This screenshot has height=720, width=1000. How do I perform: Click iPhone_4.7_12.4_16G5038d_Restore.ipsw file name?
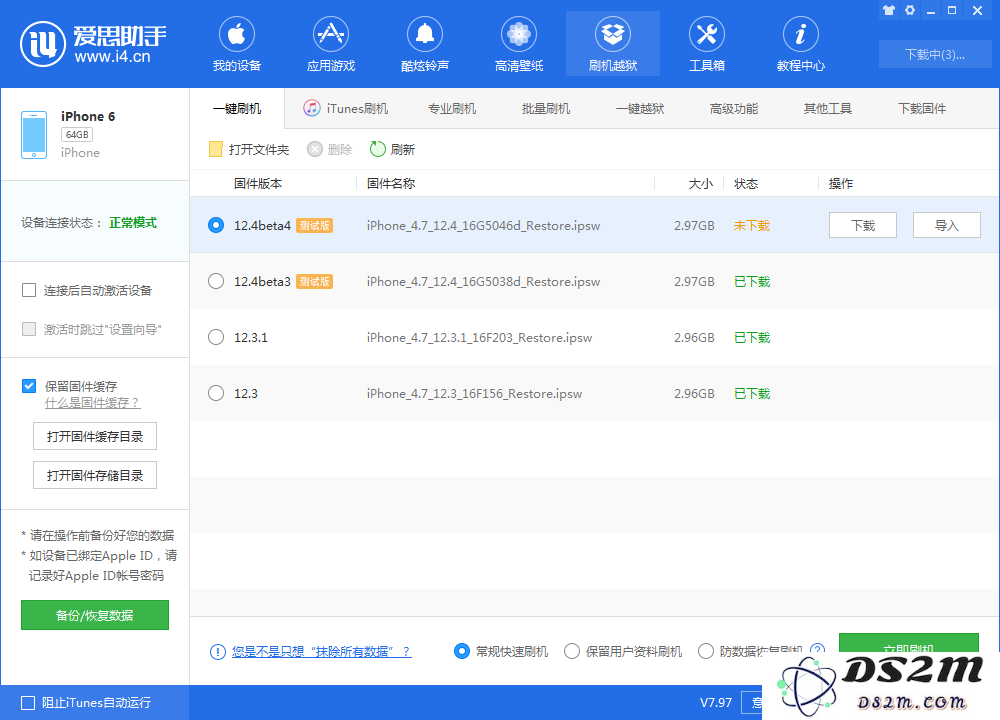click(x=483, y=281)
